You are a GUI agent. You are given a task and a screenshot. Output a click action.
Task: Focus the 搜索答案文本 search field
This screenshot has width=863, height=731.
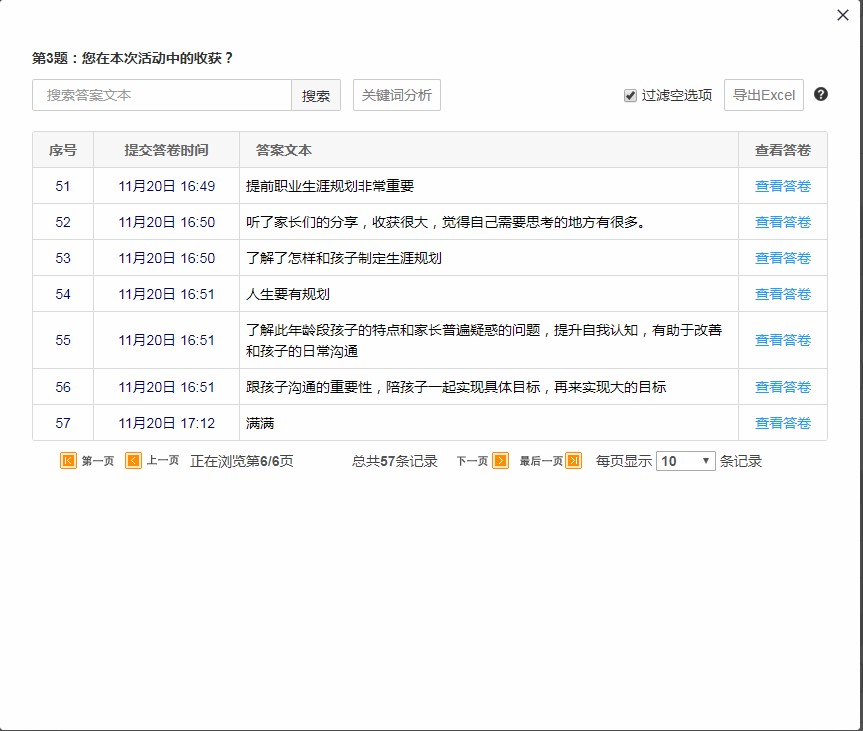[162, 95]
